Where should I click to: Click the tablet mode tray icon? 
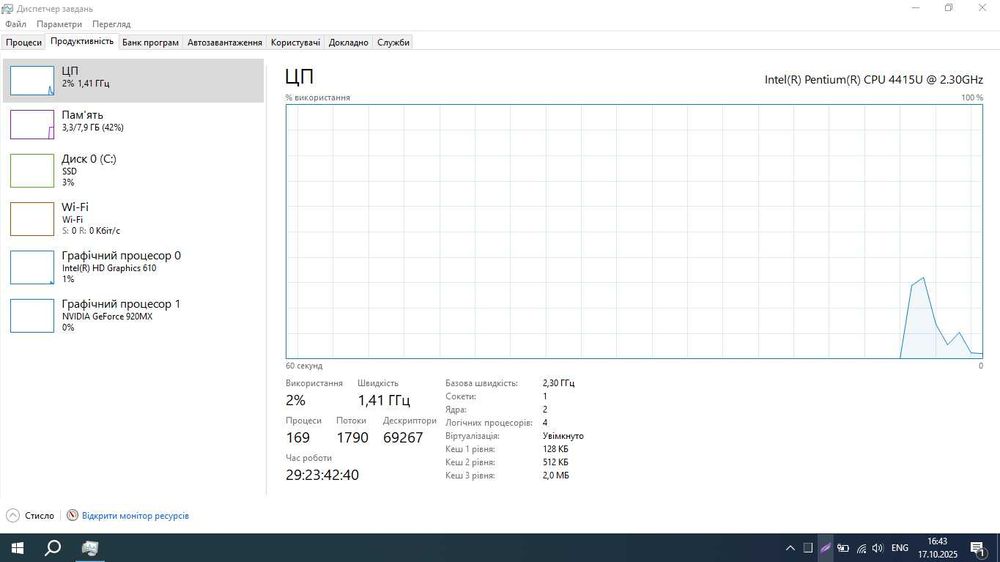tap(807, 548)
